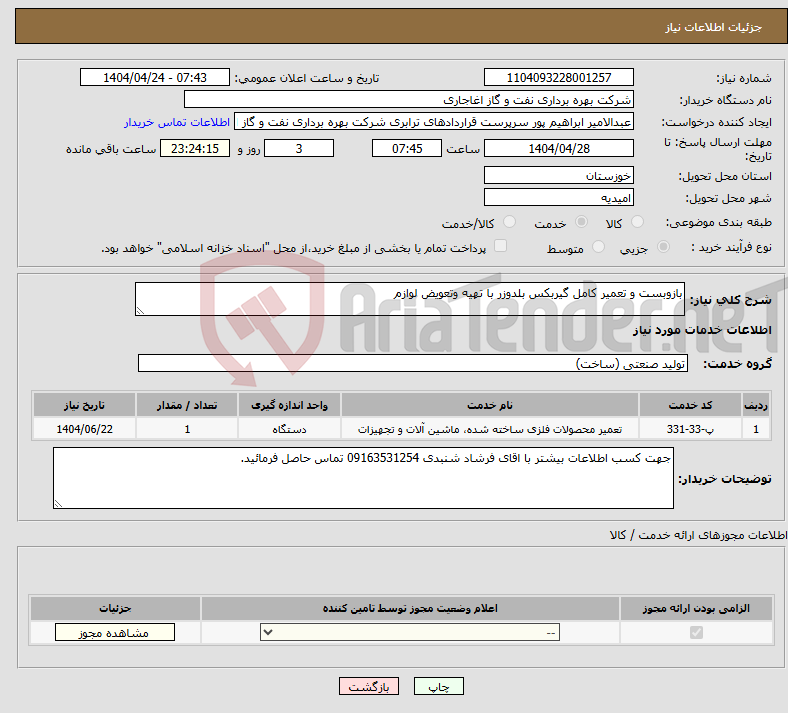Select the خدمت radio button

pyautogui.click(x=581, y=222)
